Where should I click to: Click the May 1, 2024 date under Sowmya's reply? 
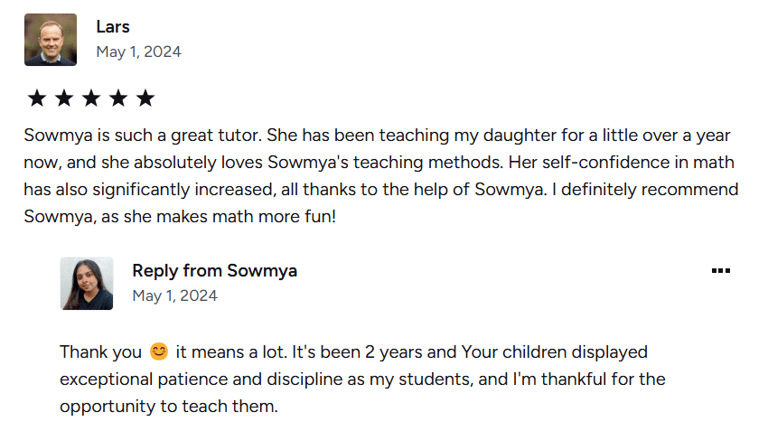(175, 296)
